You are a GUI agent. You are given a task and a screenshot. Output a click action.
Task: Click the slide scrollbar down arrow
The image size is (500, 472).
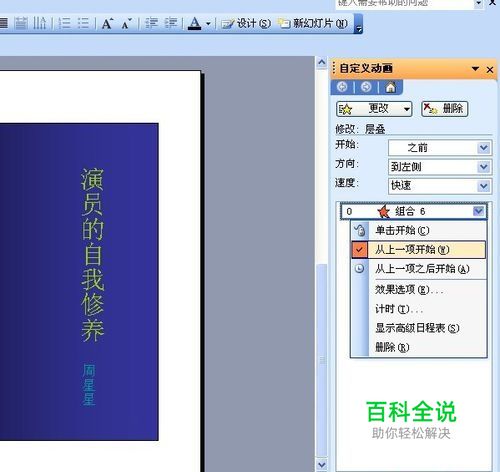(322, 464)
